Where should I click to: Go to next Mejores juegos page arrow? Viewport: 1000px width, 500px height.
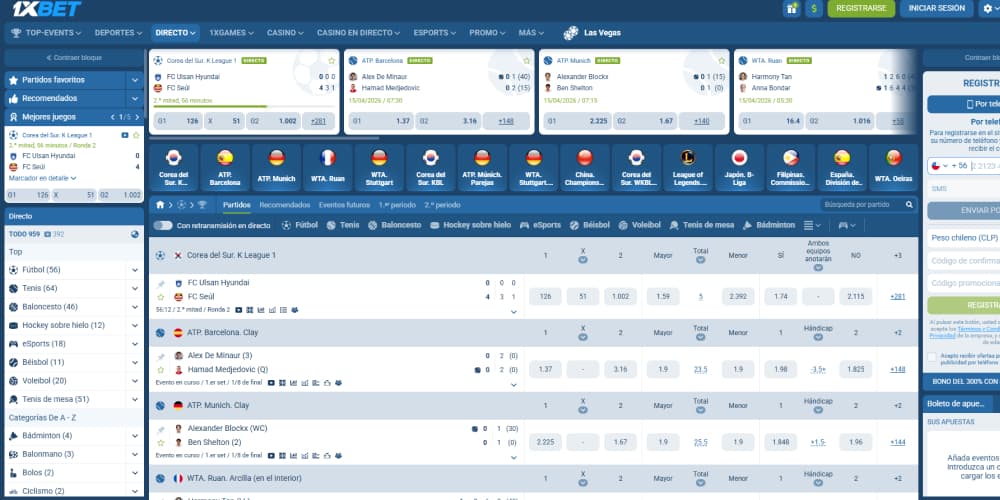coord(138,117)
